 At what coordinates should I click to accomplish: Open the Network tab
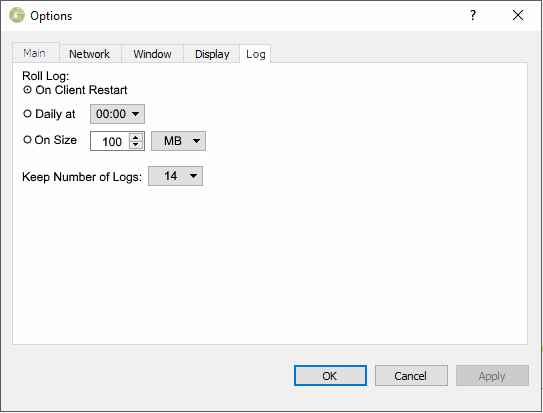[x=90, y=54]
